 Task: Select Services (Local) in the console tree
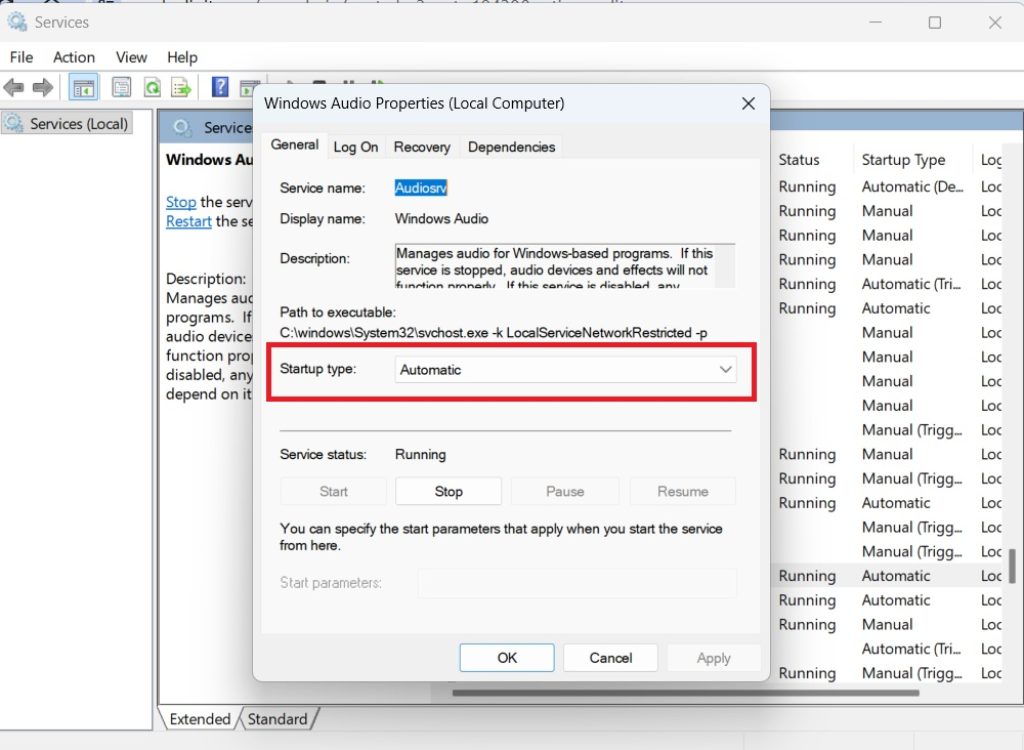pos(67,123)
